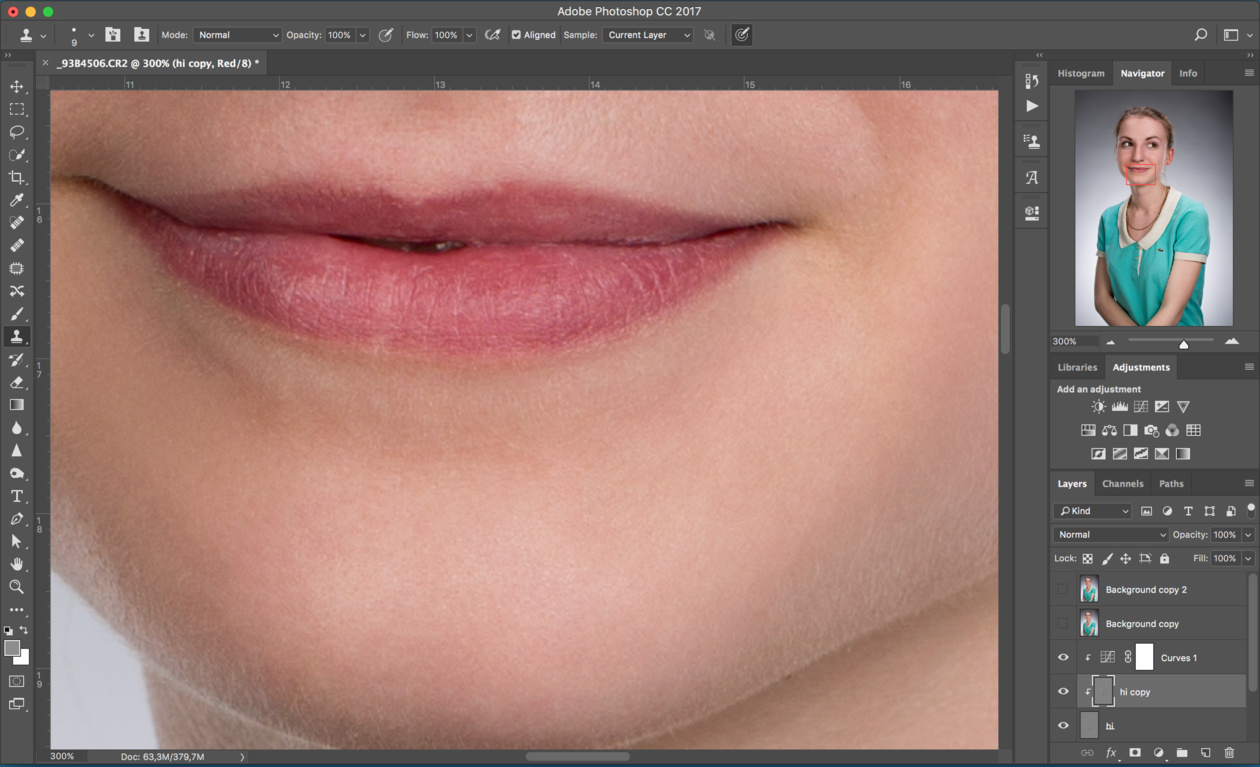This screenshot has height=767, width=1260.
Task: Select the Zoom tool in toolbar
Action: tap(17, 587)
